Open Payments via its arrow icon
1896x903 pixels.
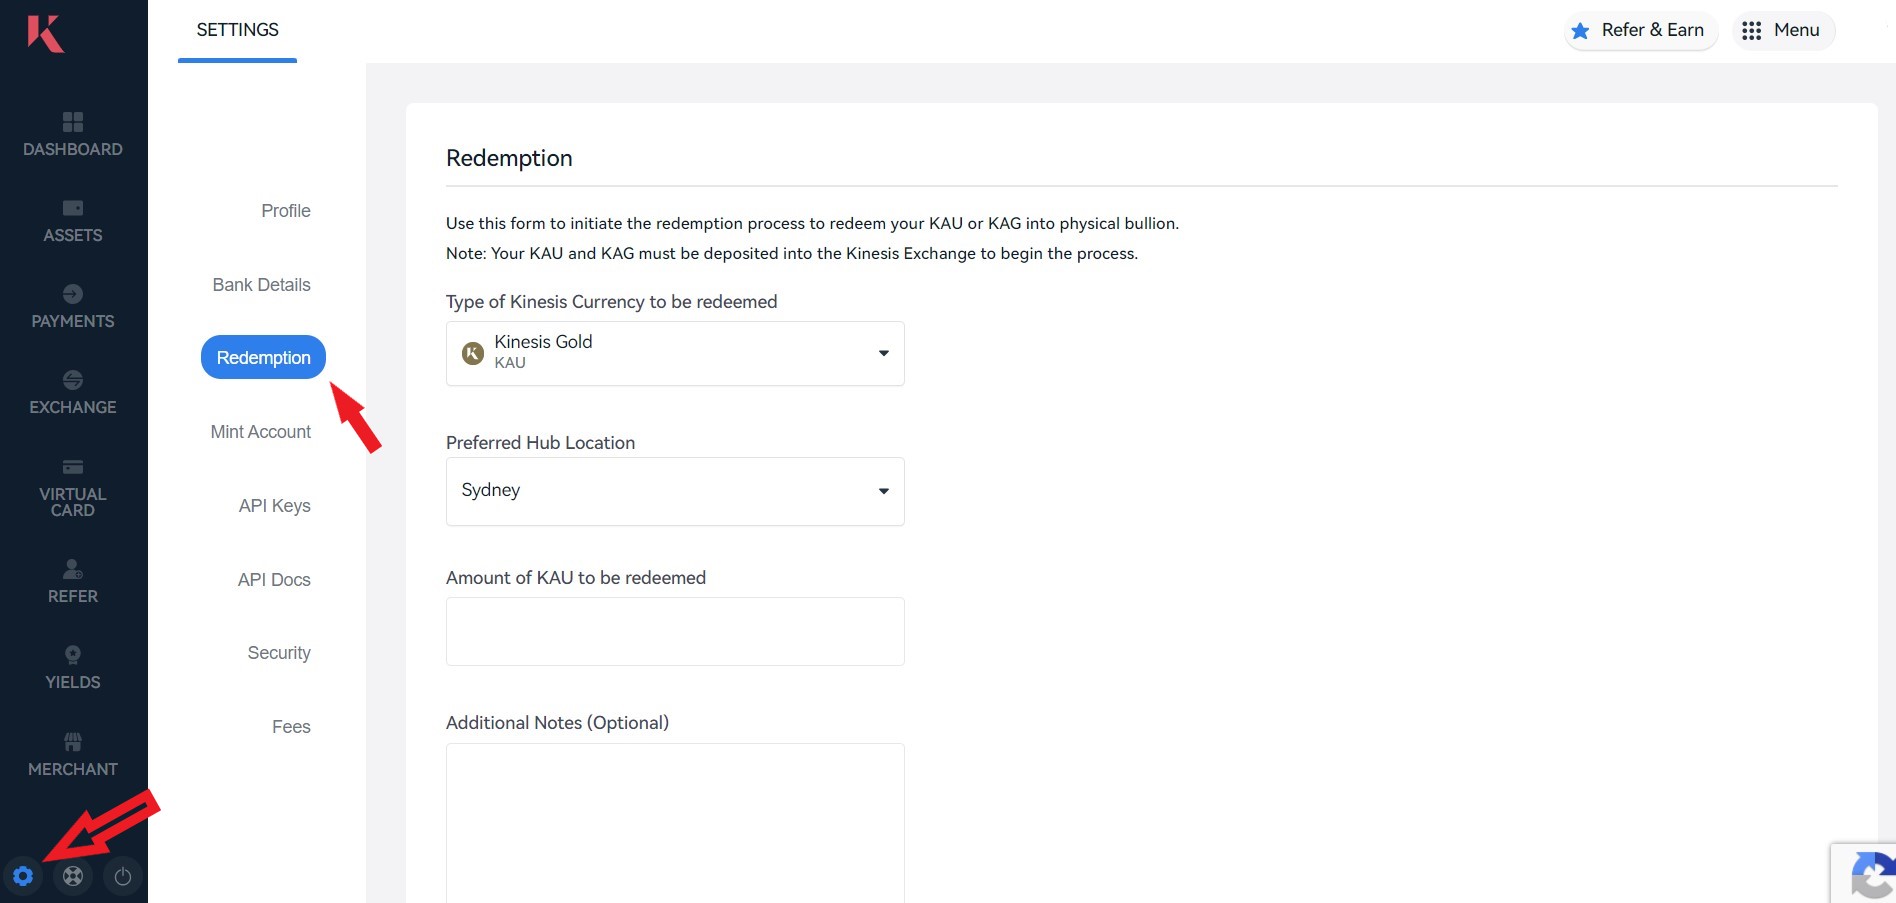[x=73, y=294]
